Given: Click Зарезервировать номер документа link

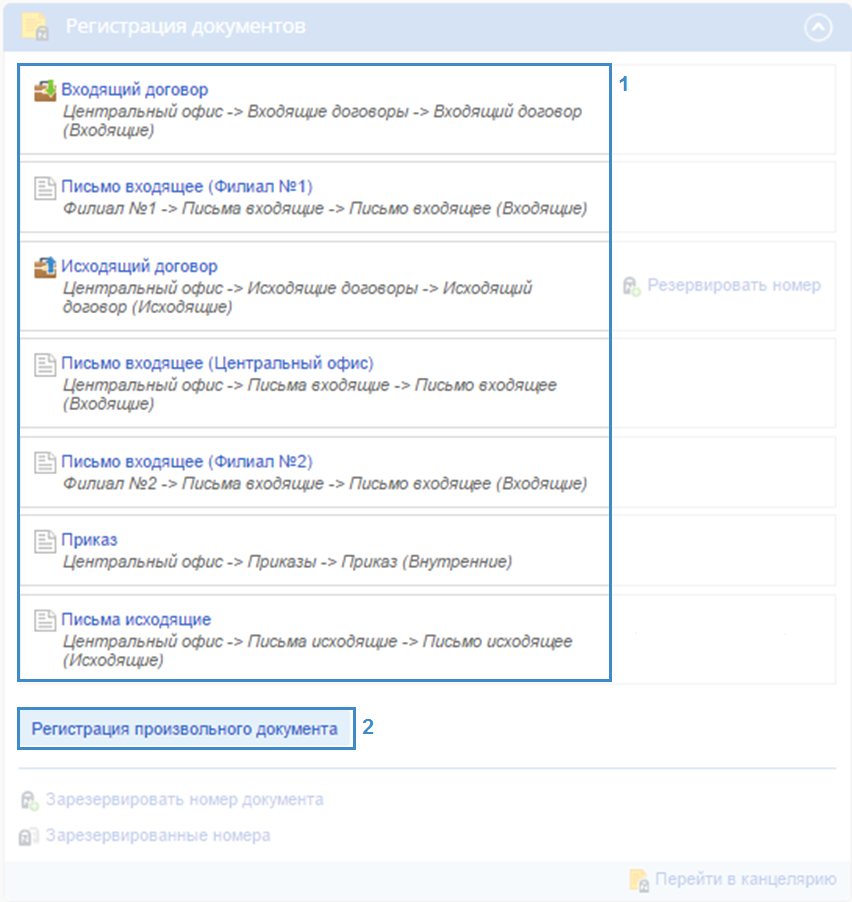Looking at the screenshot, I should (185, 800).
